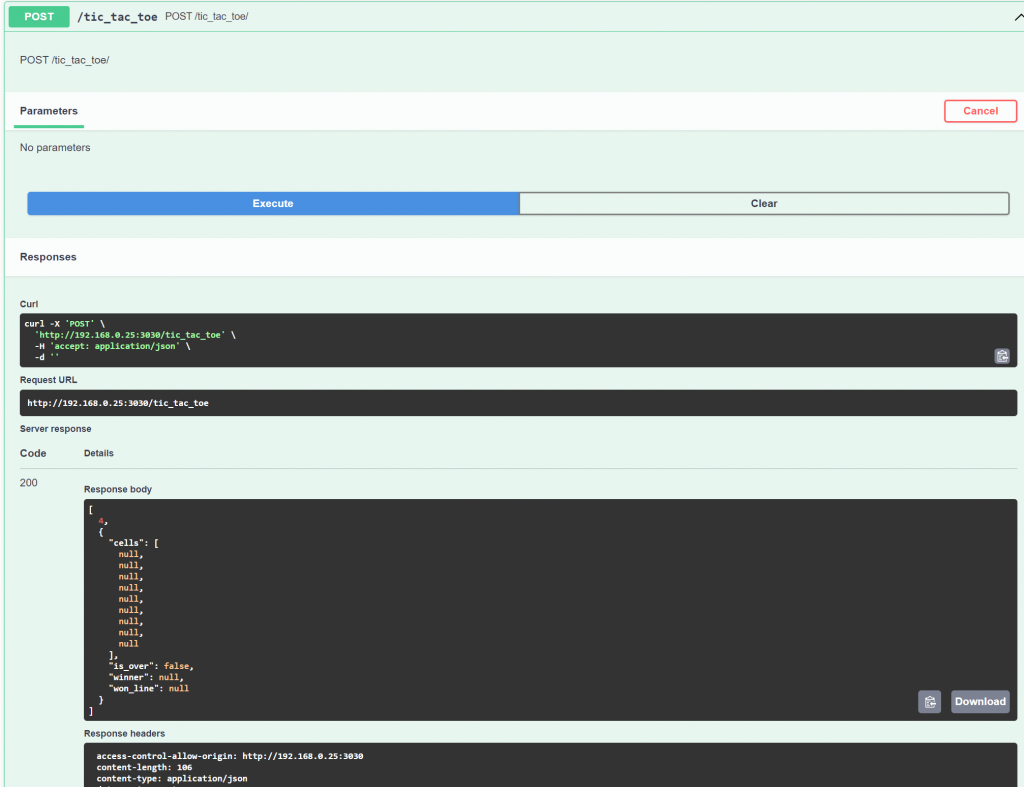Click the No parameters text
Viewport: 1024px width, 787px height.
[x=55, y=148]
